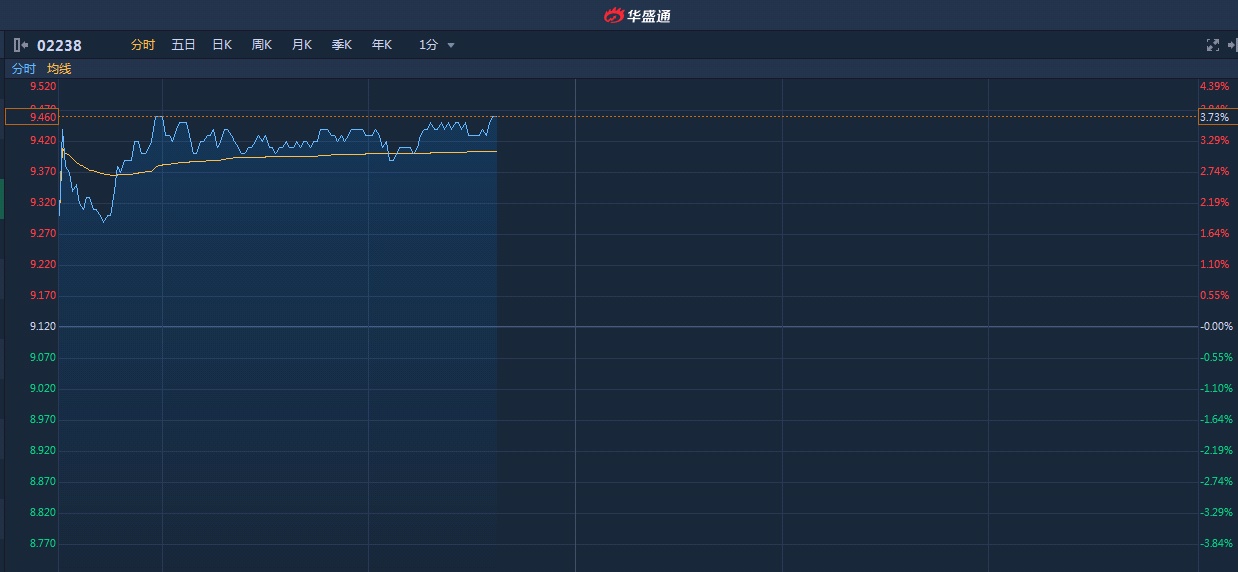Switch to the 五日 five-day tab
This screenshot has height=572, width=1238.
pos(184,45)
